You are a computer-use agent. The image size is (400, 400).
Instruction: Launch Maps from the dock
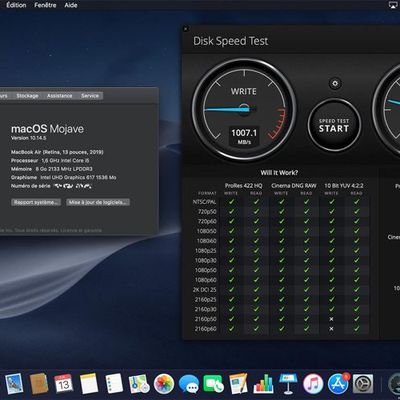click(139, 384)
